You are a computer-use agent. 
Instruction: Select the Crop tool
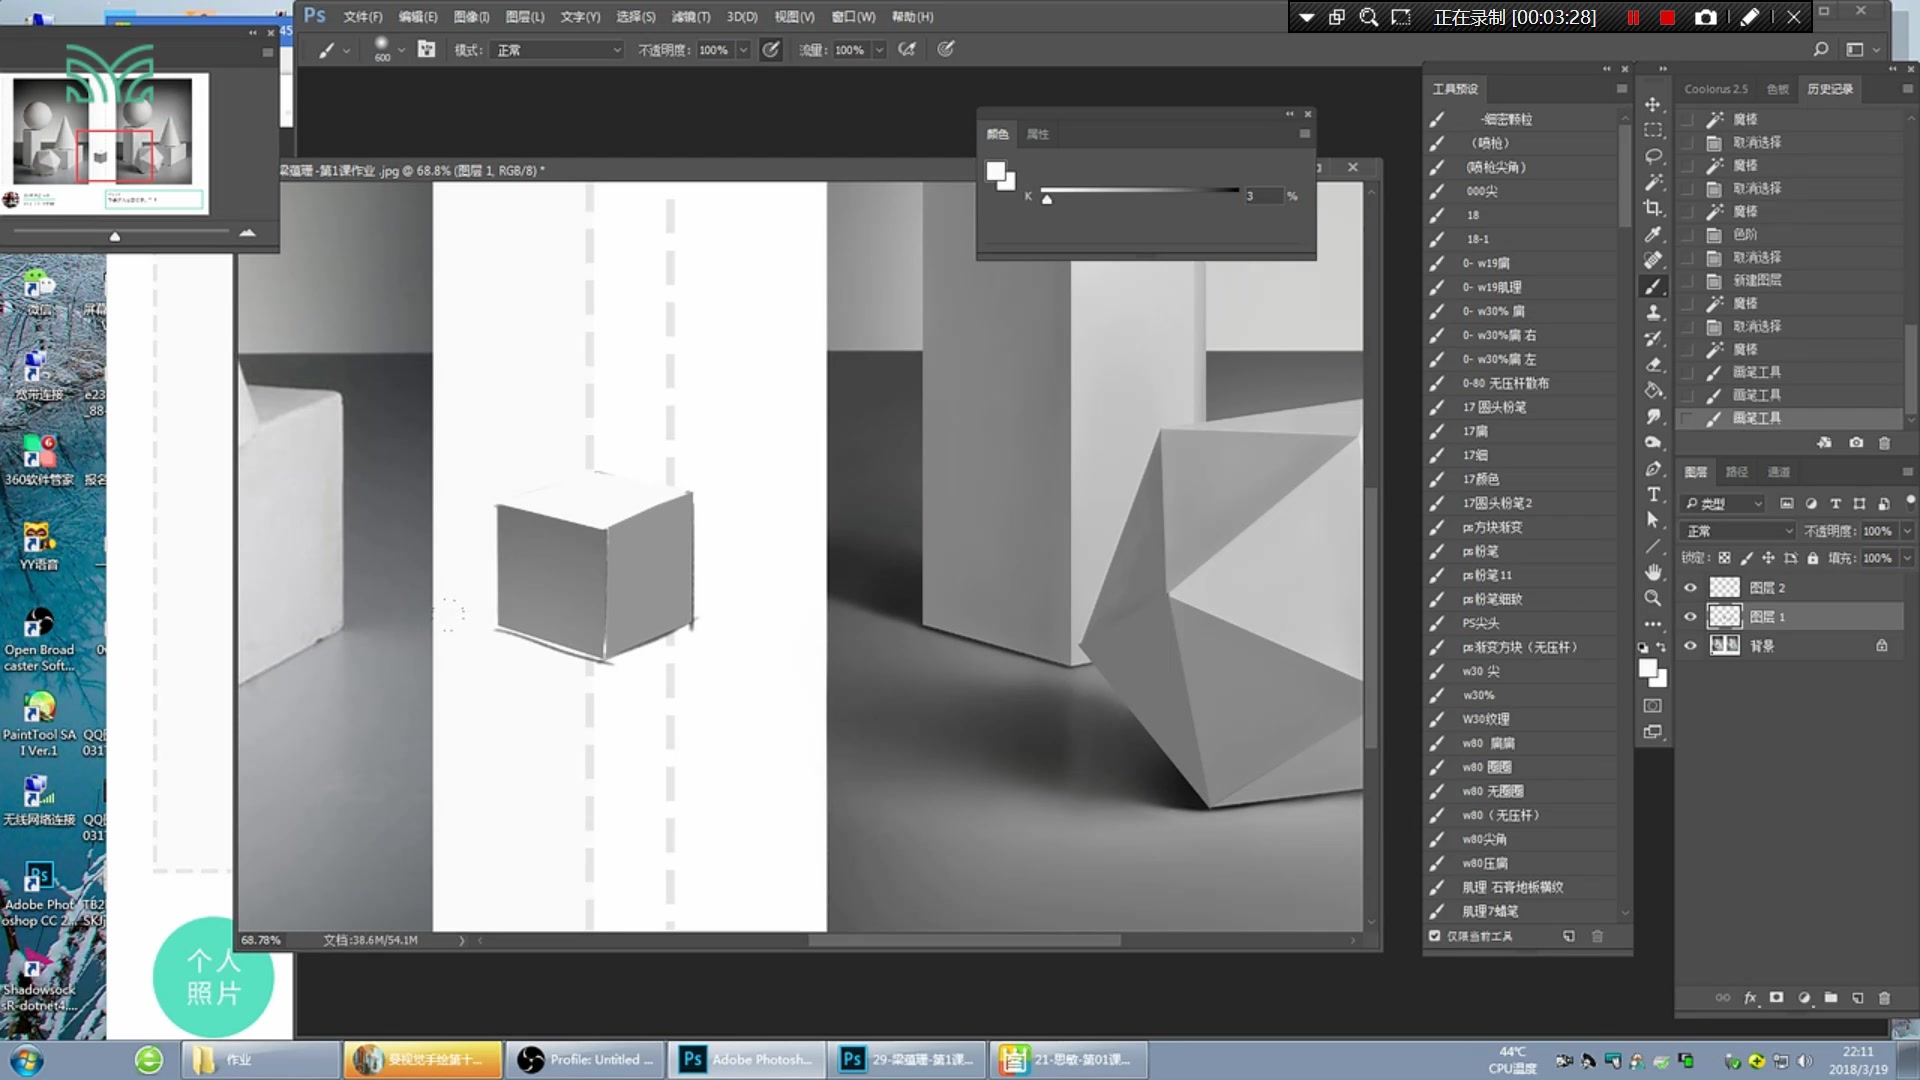pos(1653,208)
